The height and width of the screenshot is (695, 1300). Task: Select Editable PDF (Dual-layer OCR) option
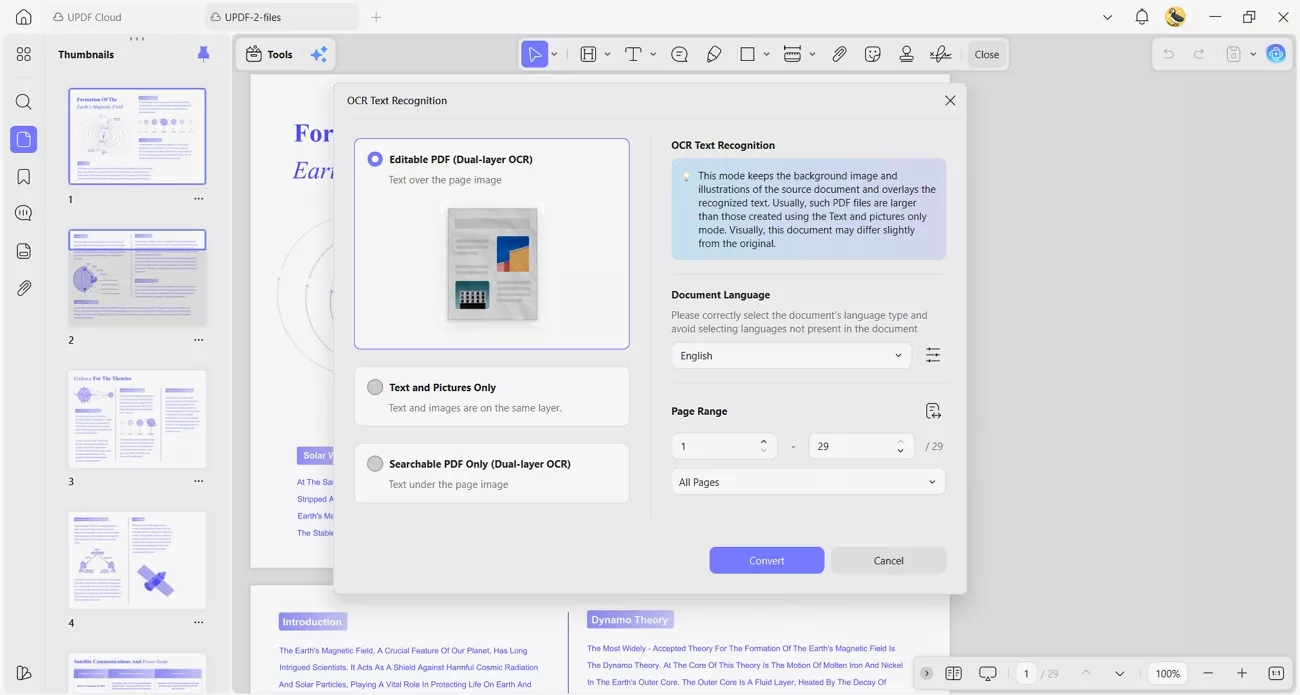point(492,243)
